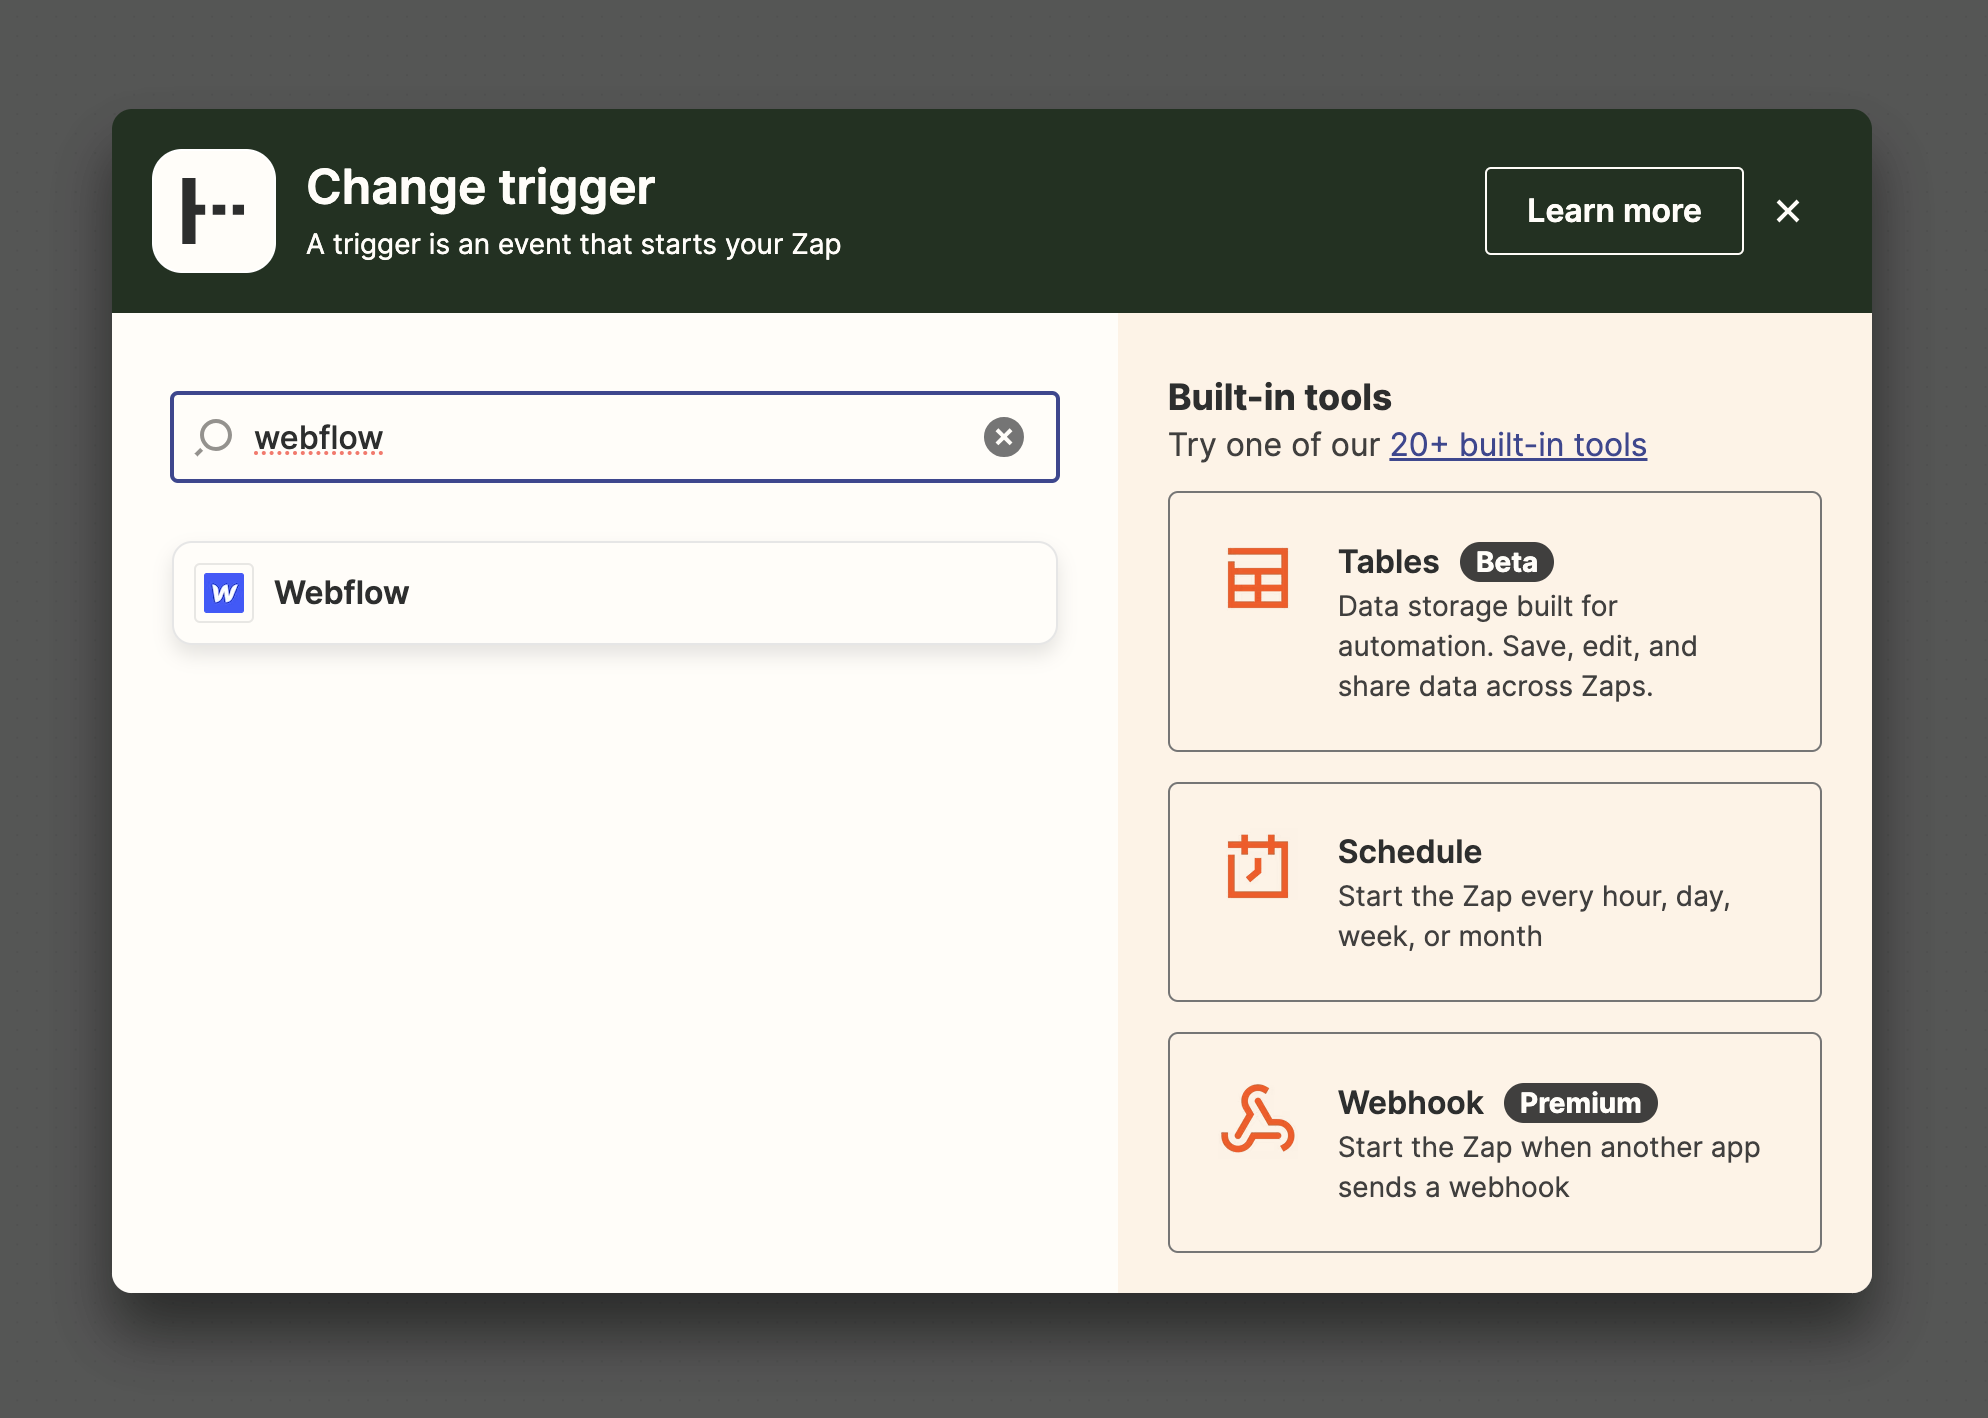Choose the Tables built-in tool title
Image resolution: width=1988 pixels, height=1418 pixels.
tap(1388, 562)
